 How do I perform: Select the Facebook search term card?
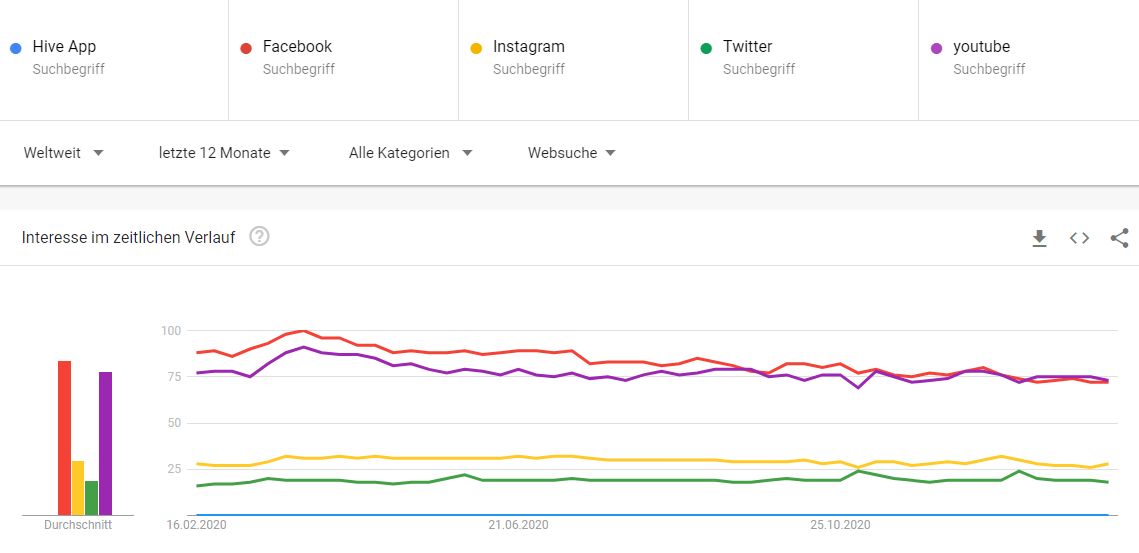point(297,47)
